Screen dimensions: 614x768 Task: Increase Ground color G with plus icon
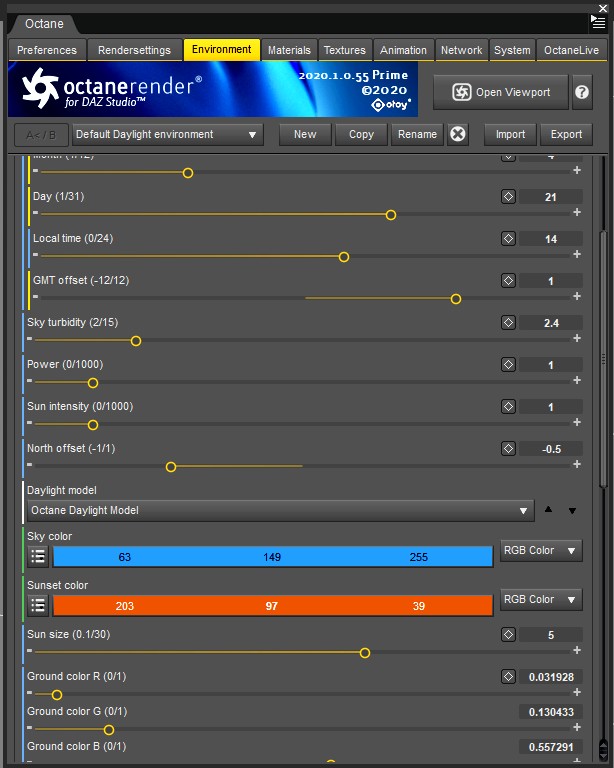[x=577, y=727]
